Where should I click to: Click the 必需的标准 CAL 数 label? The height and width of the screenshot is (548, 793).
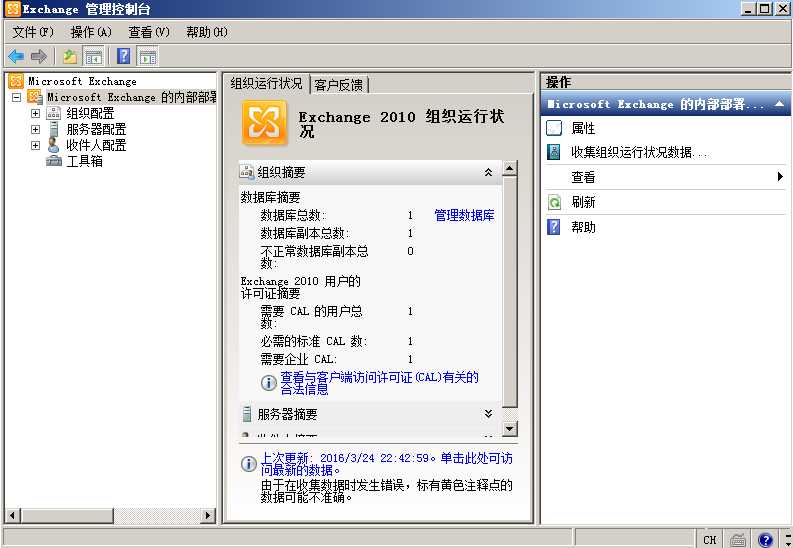(x=314, y=342)
